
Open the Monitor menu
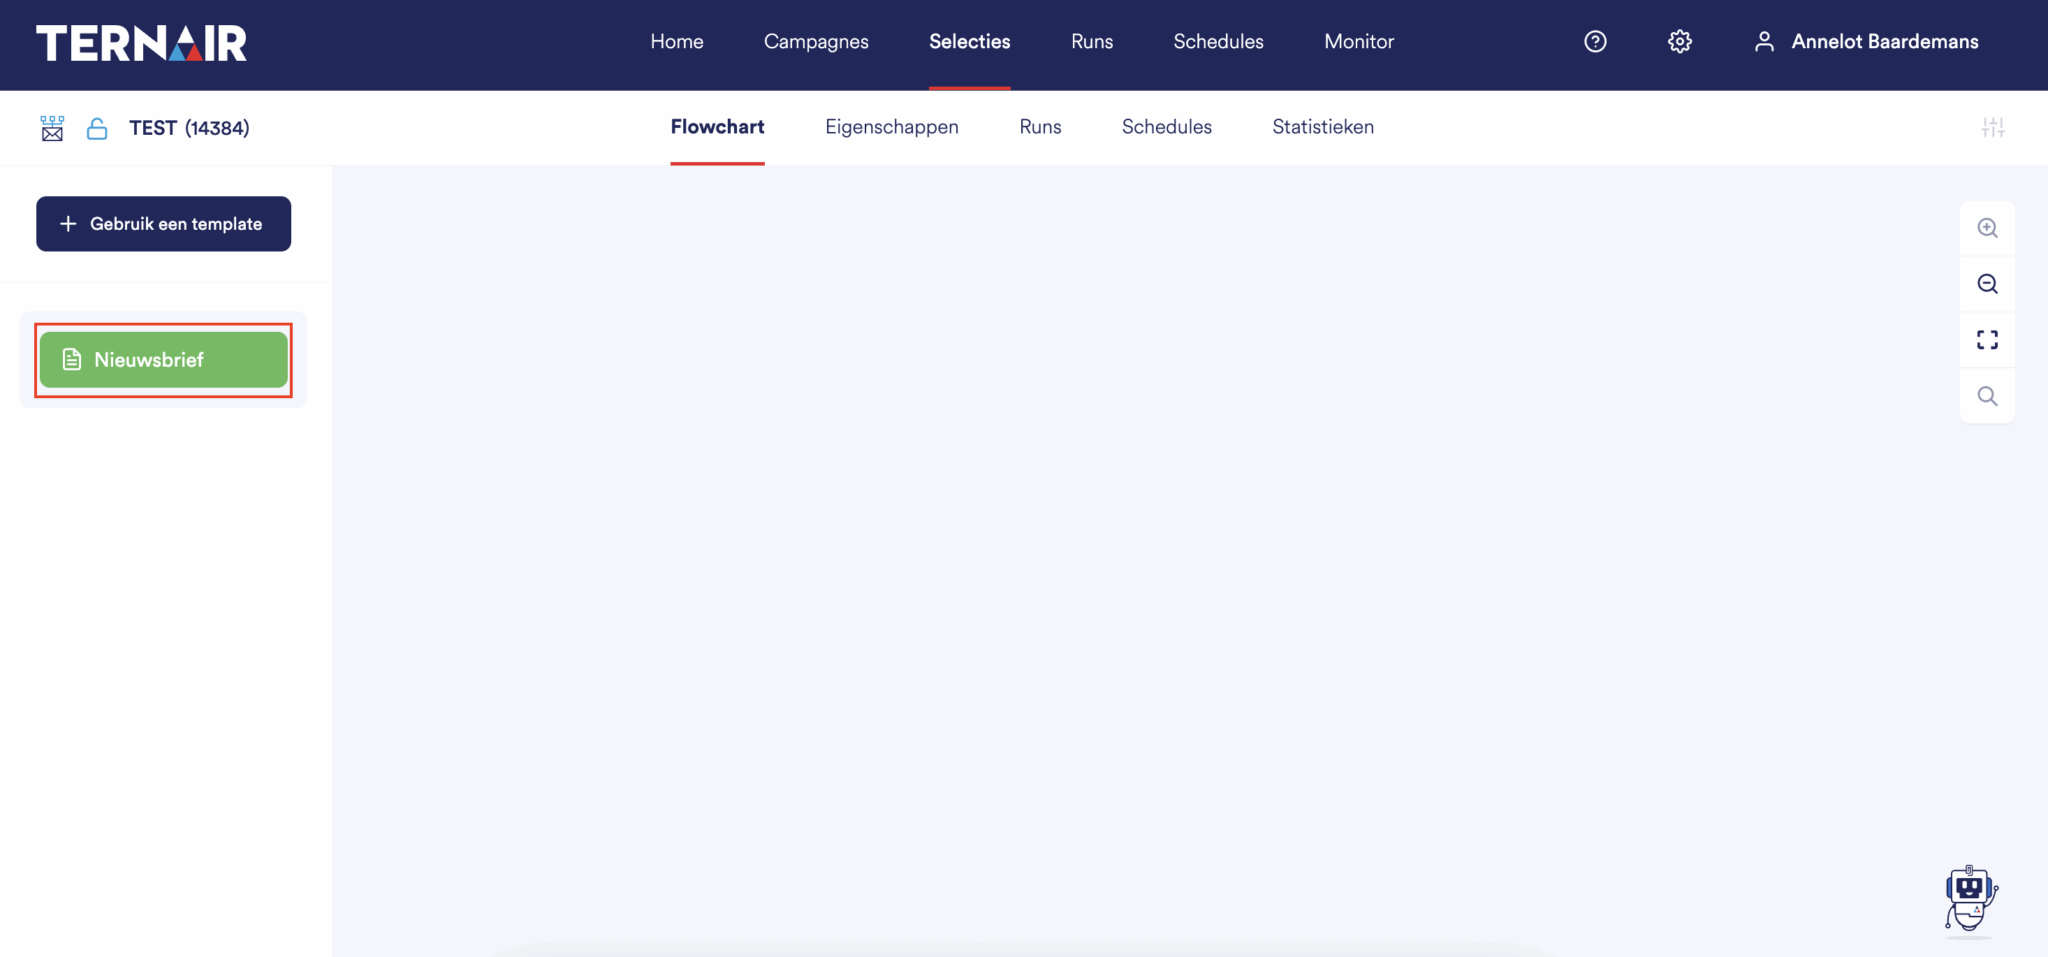click(1359, 41)
